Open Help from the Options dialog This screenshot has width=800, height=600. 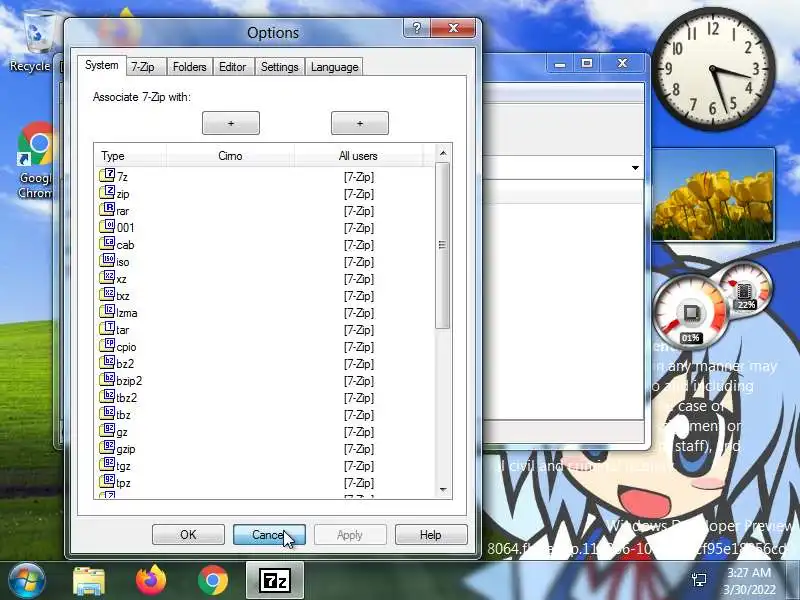[431, 535]
